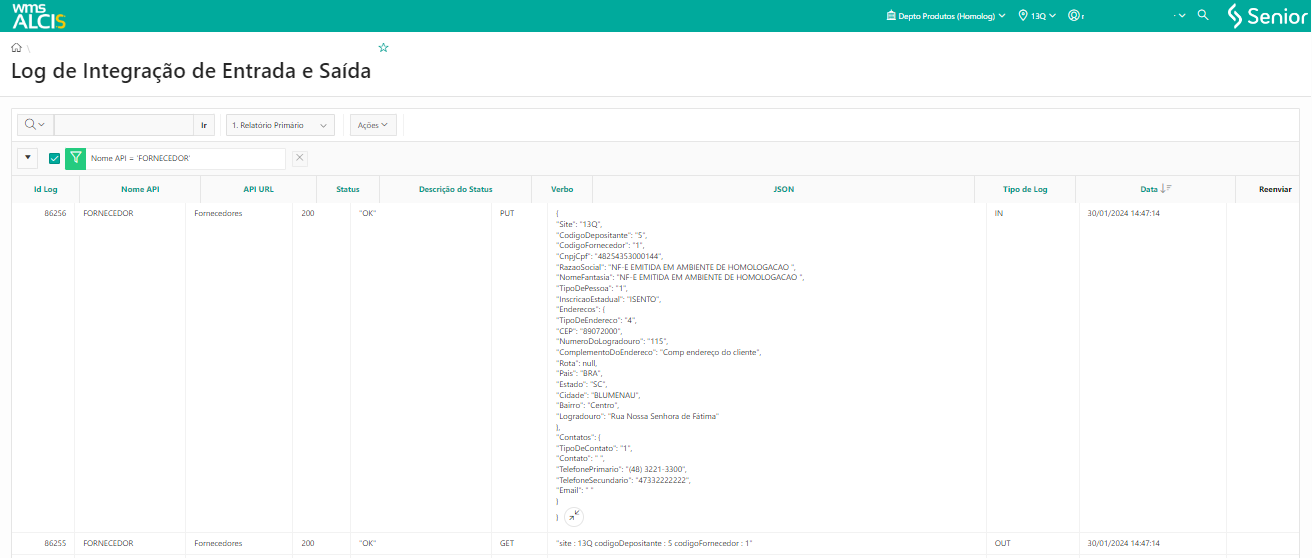1312x558 pixels.
Task: Click the 200 status in row 86256
Action: pyautogui.click(x=308, y=213)
